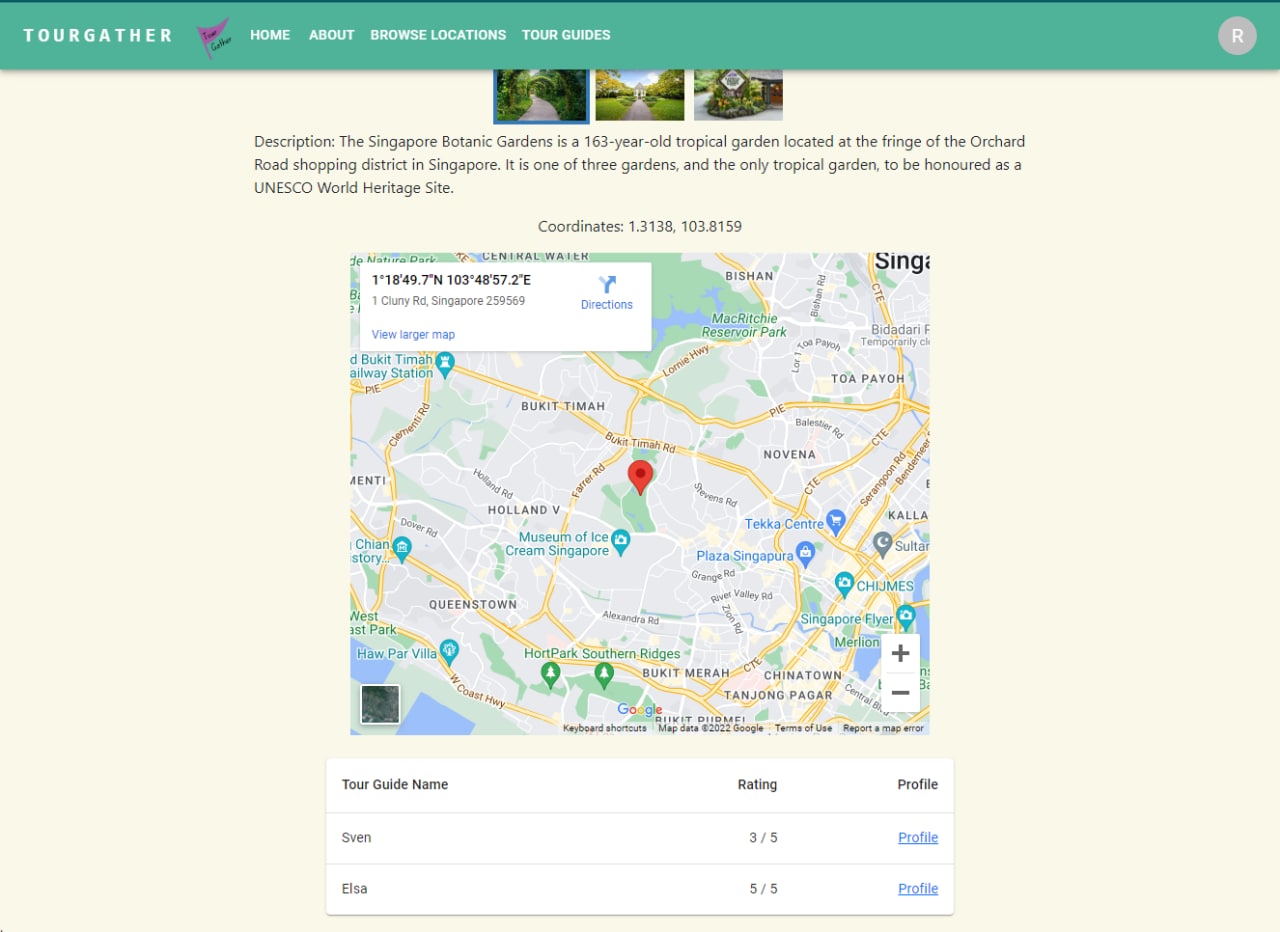Click the TOA PAYOH map label
This screenshot has width=1280, height=932.
pyautogui.click(x=868, y=379)
